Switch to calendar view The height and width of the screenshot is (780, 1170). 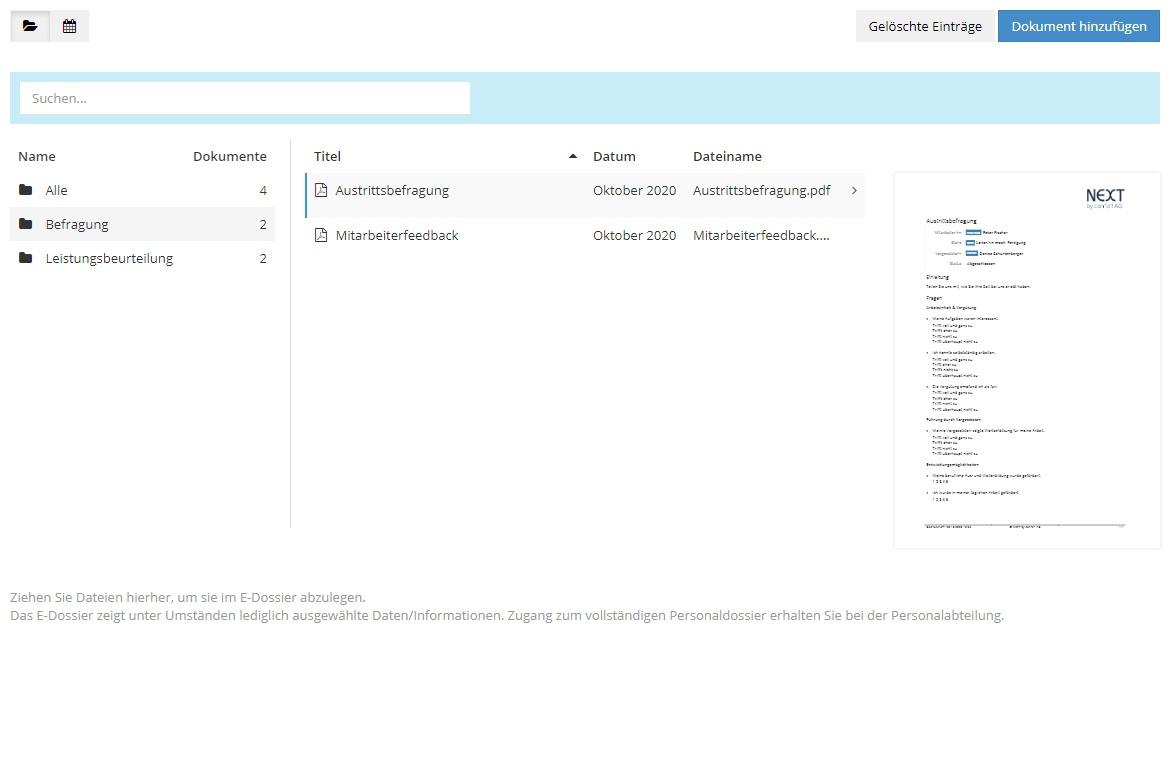(x=68, y=26)
